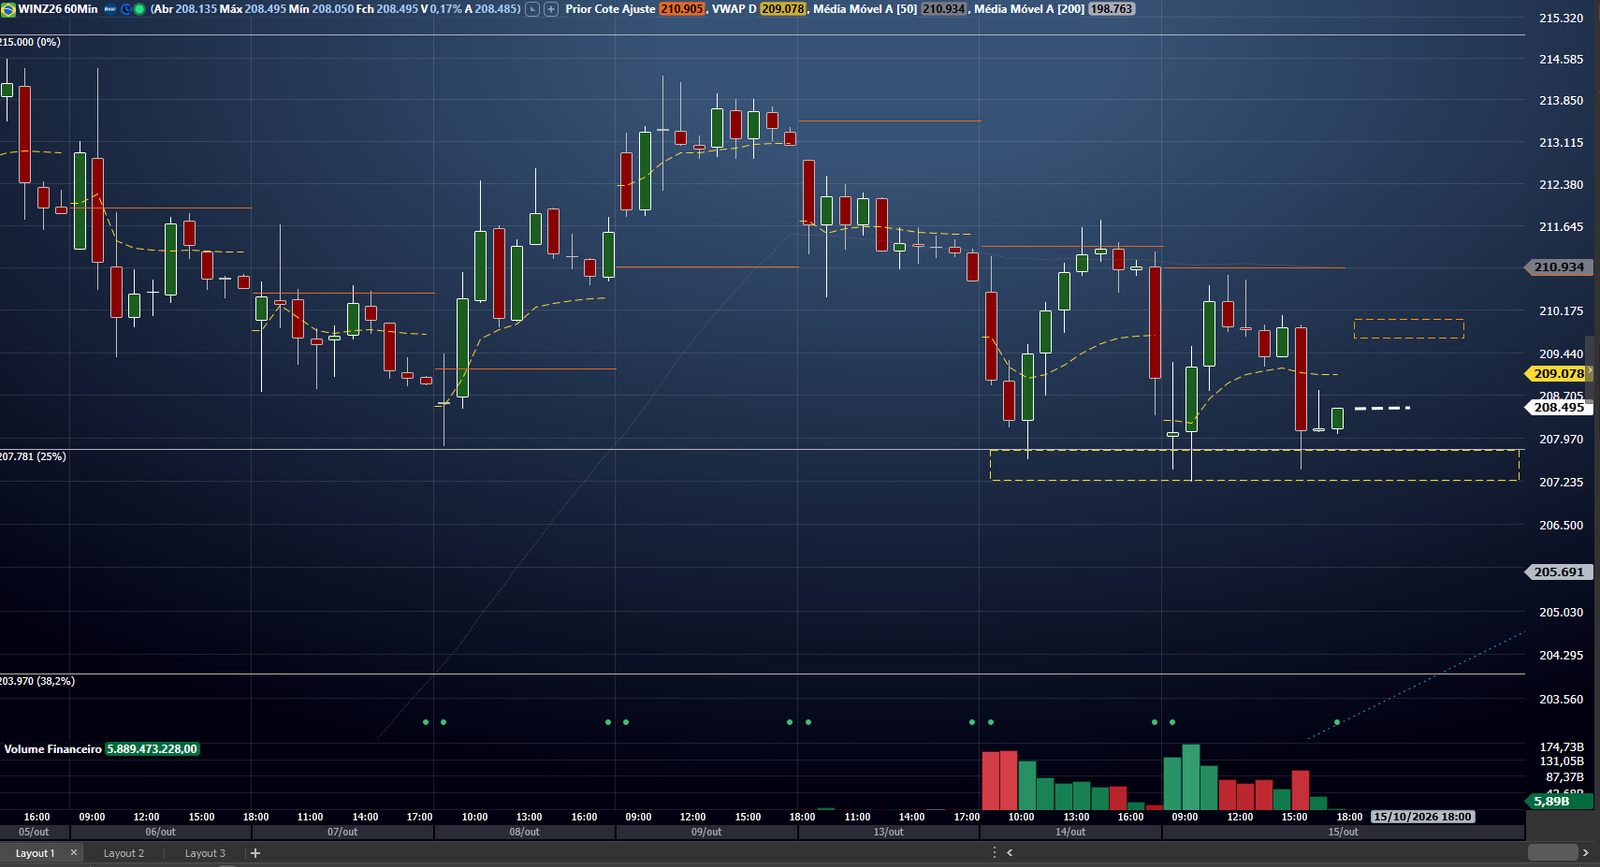Select the orange dashed rectangle drawing
This screenshot has height=867, width=1600.
coord(1409,329)
